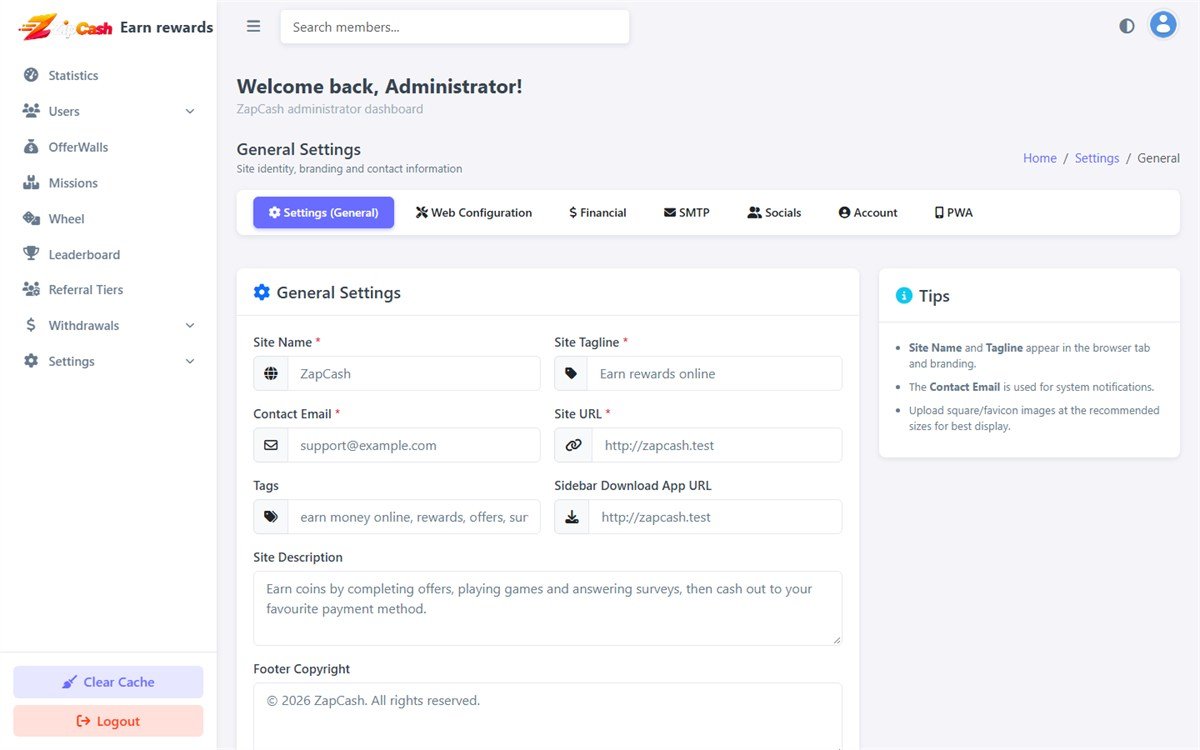Click the Site URL input field

pos(717,445)
